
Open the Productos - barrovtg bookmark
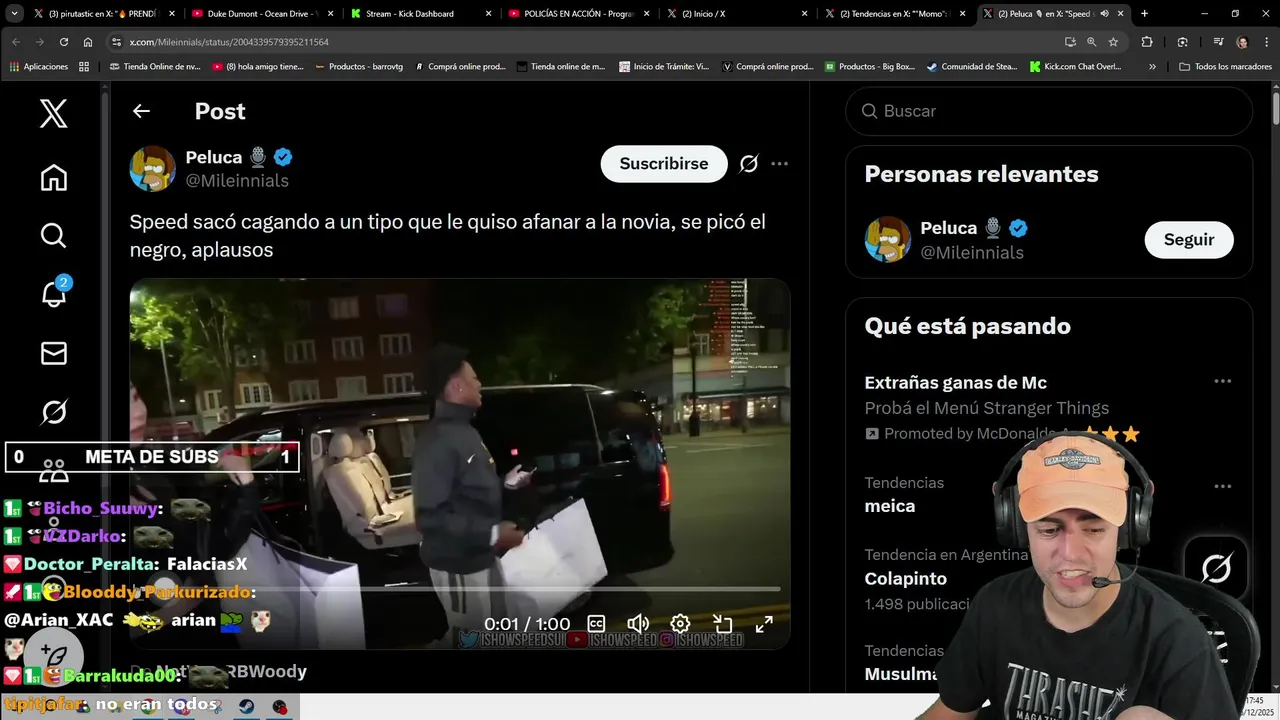[359, 67]
